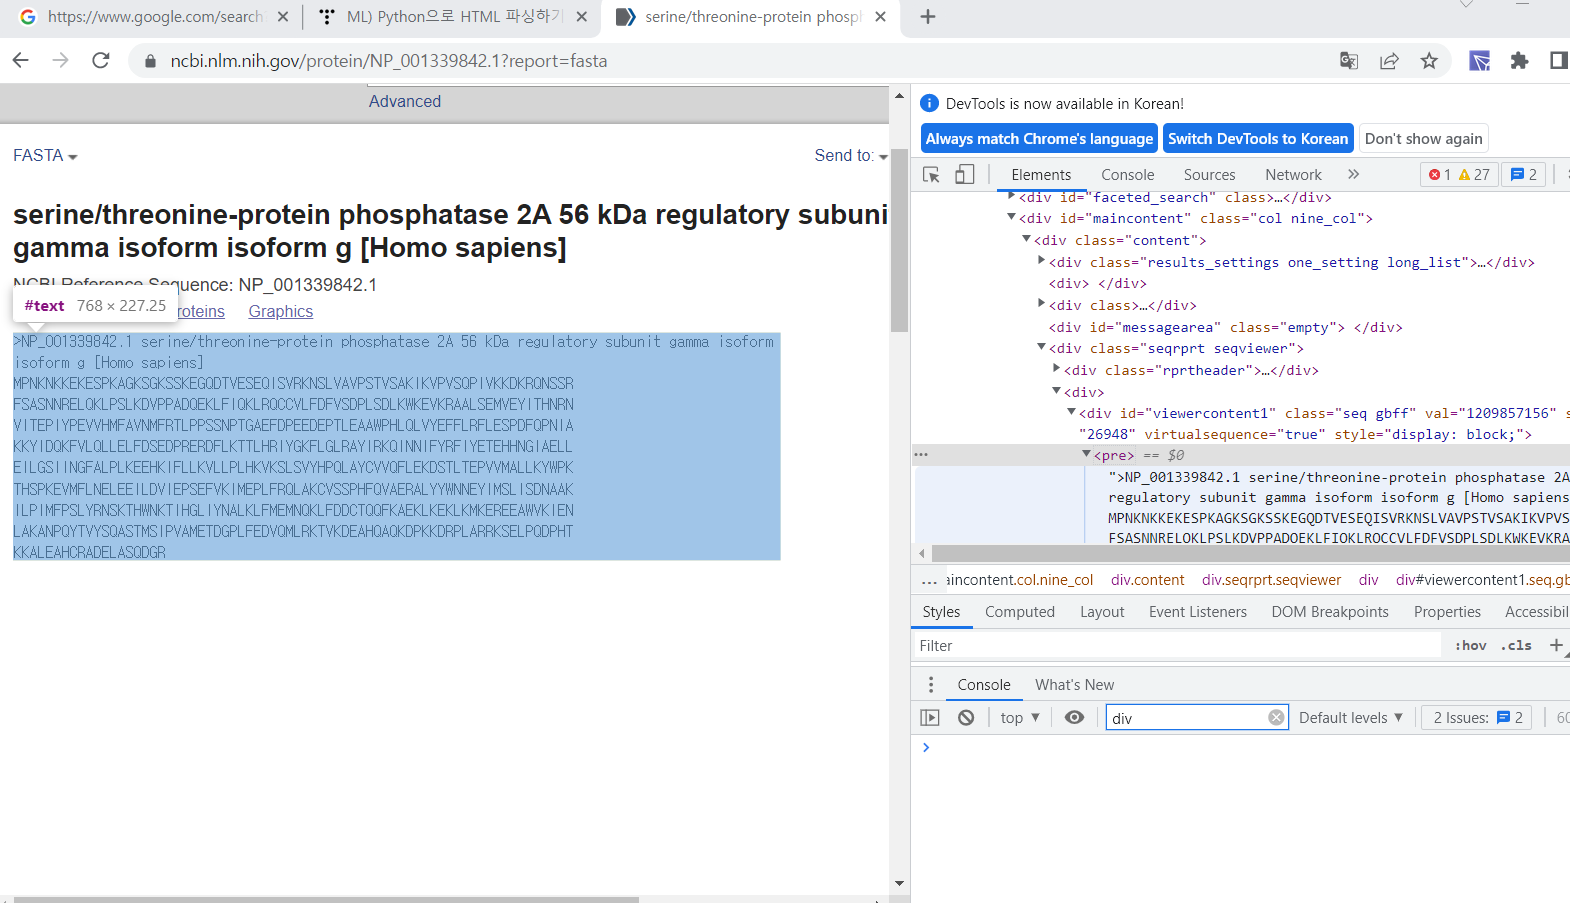Close the Google search tab

pyautogui.click(x=283, y=17)
